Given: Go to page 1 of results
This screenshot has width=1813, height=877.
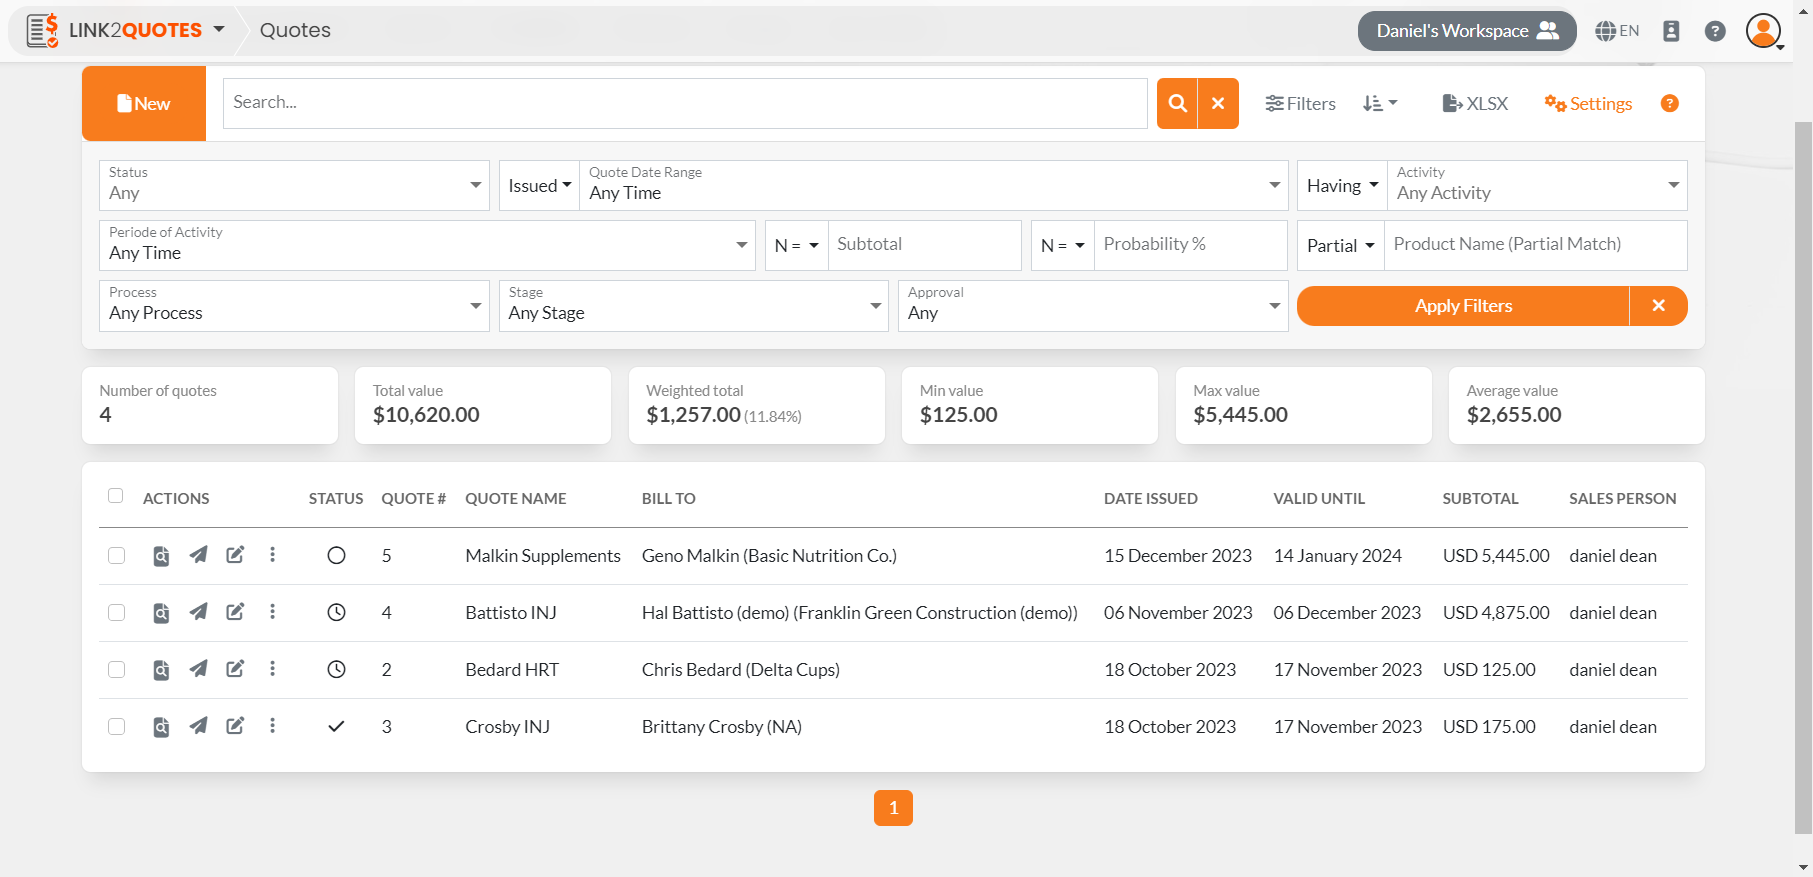Looking at the screenshot, I should (x=893, y=808).
